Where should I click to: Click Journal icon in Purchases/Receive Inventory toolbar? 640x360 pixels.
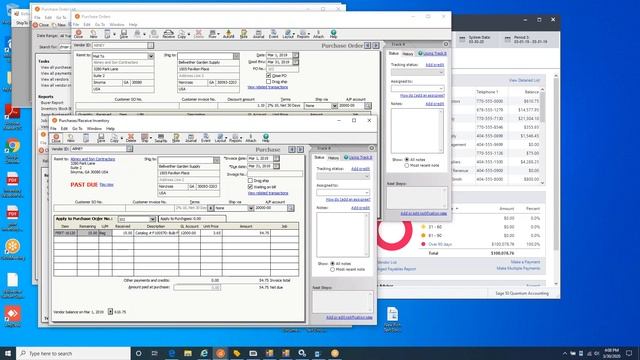[x=191, y=138]
